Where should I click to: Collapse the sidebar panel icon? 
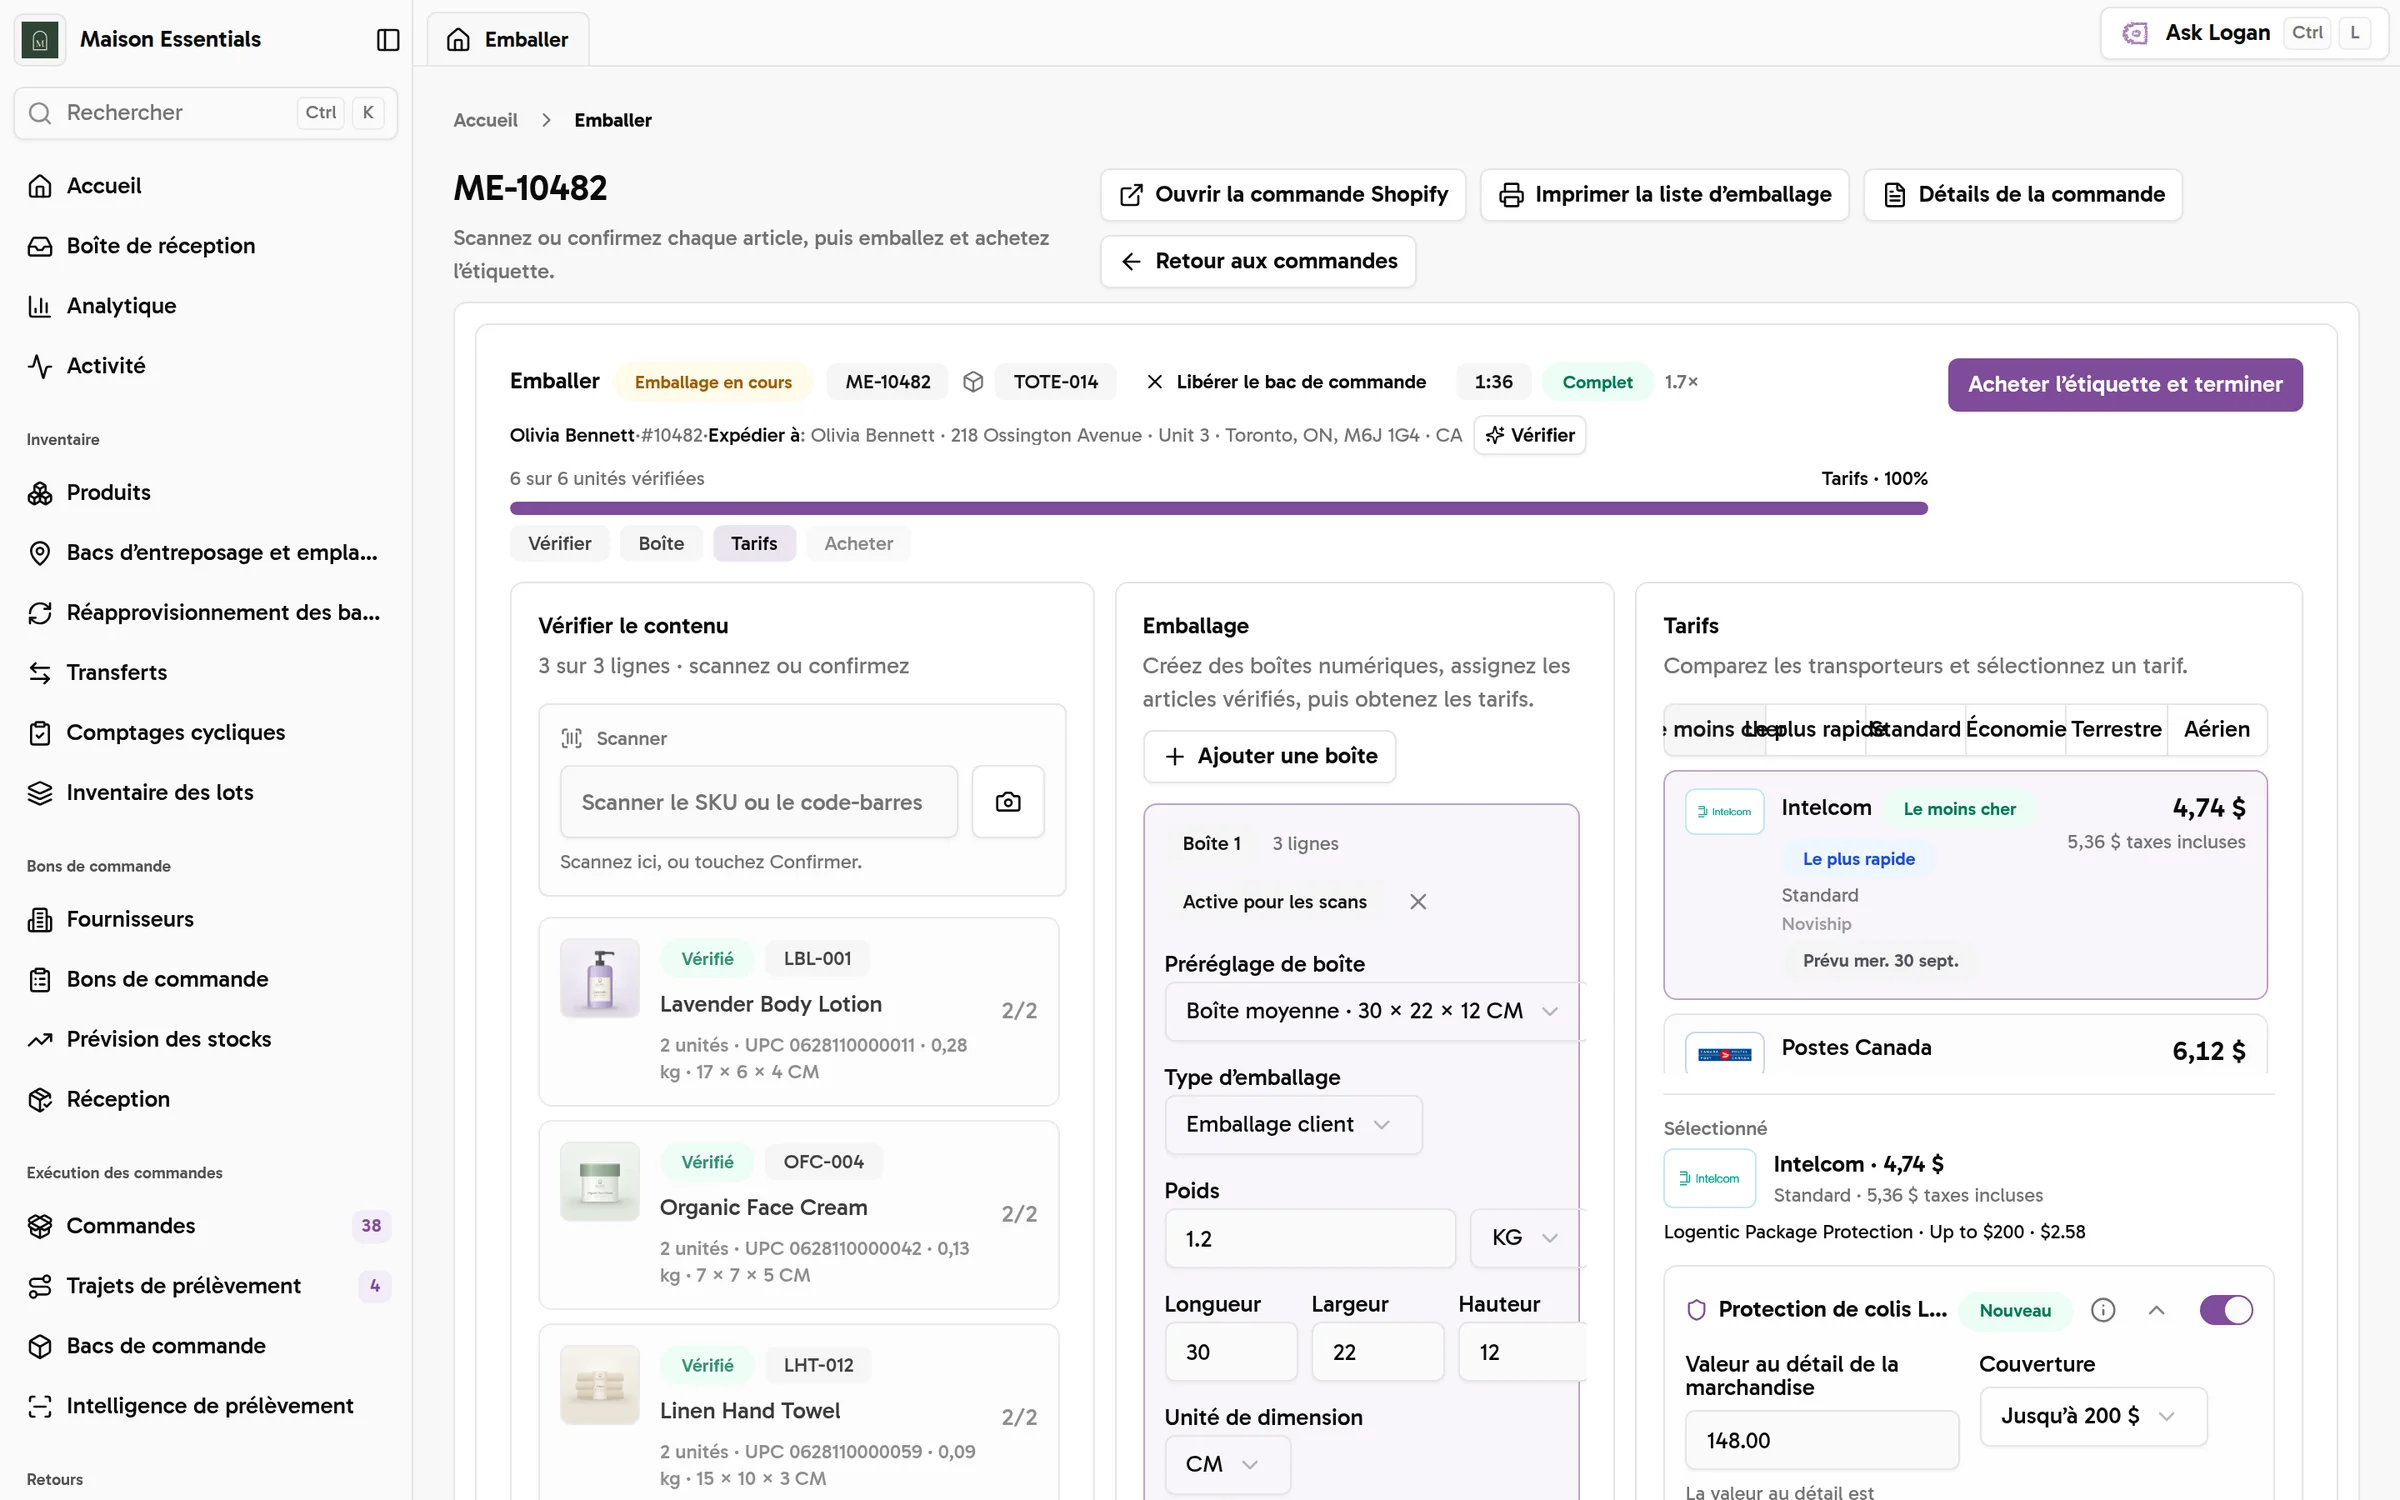(388, 39)
